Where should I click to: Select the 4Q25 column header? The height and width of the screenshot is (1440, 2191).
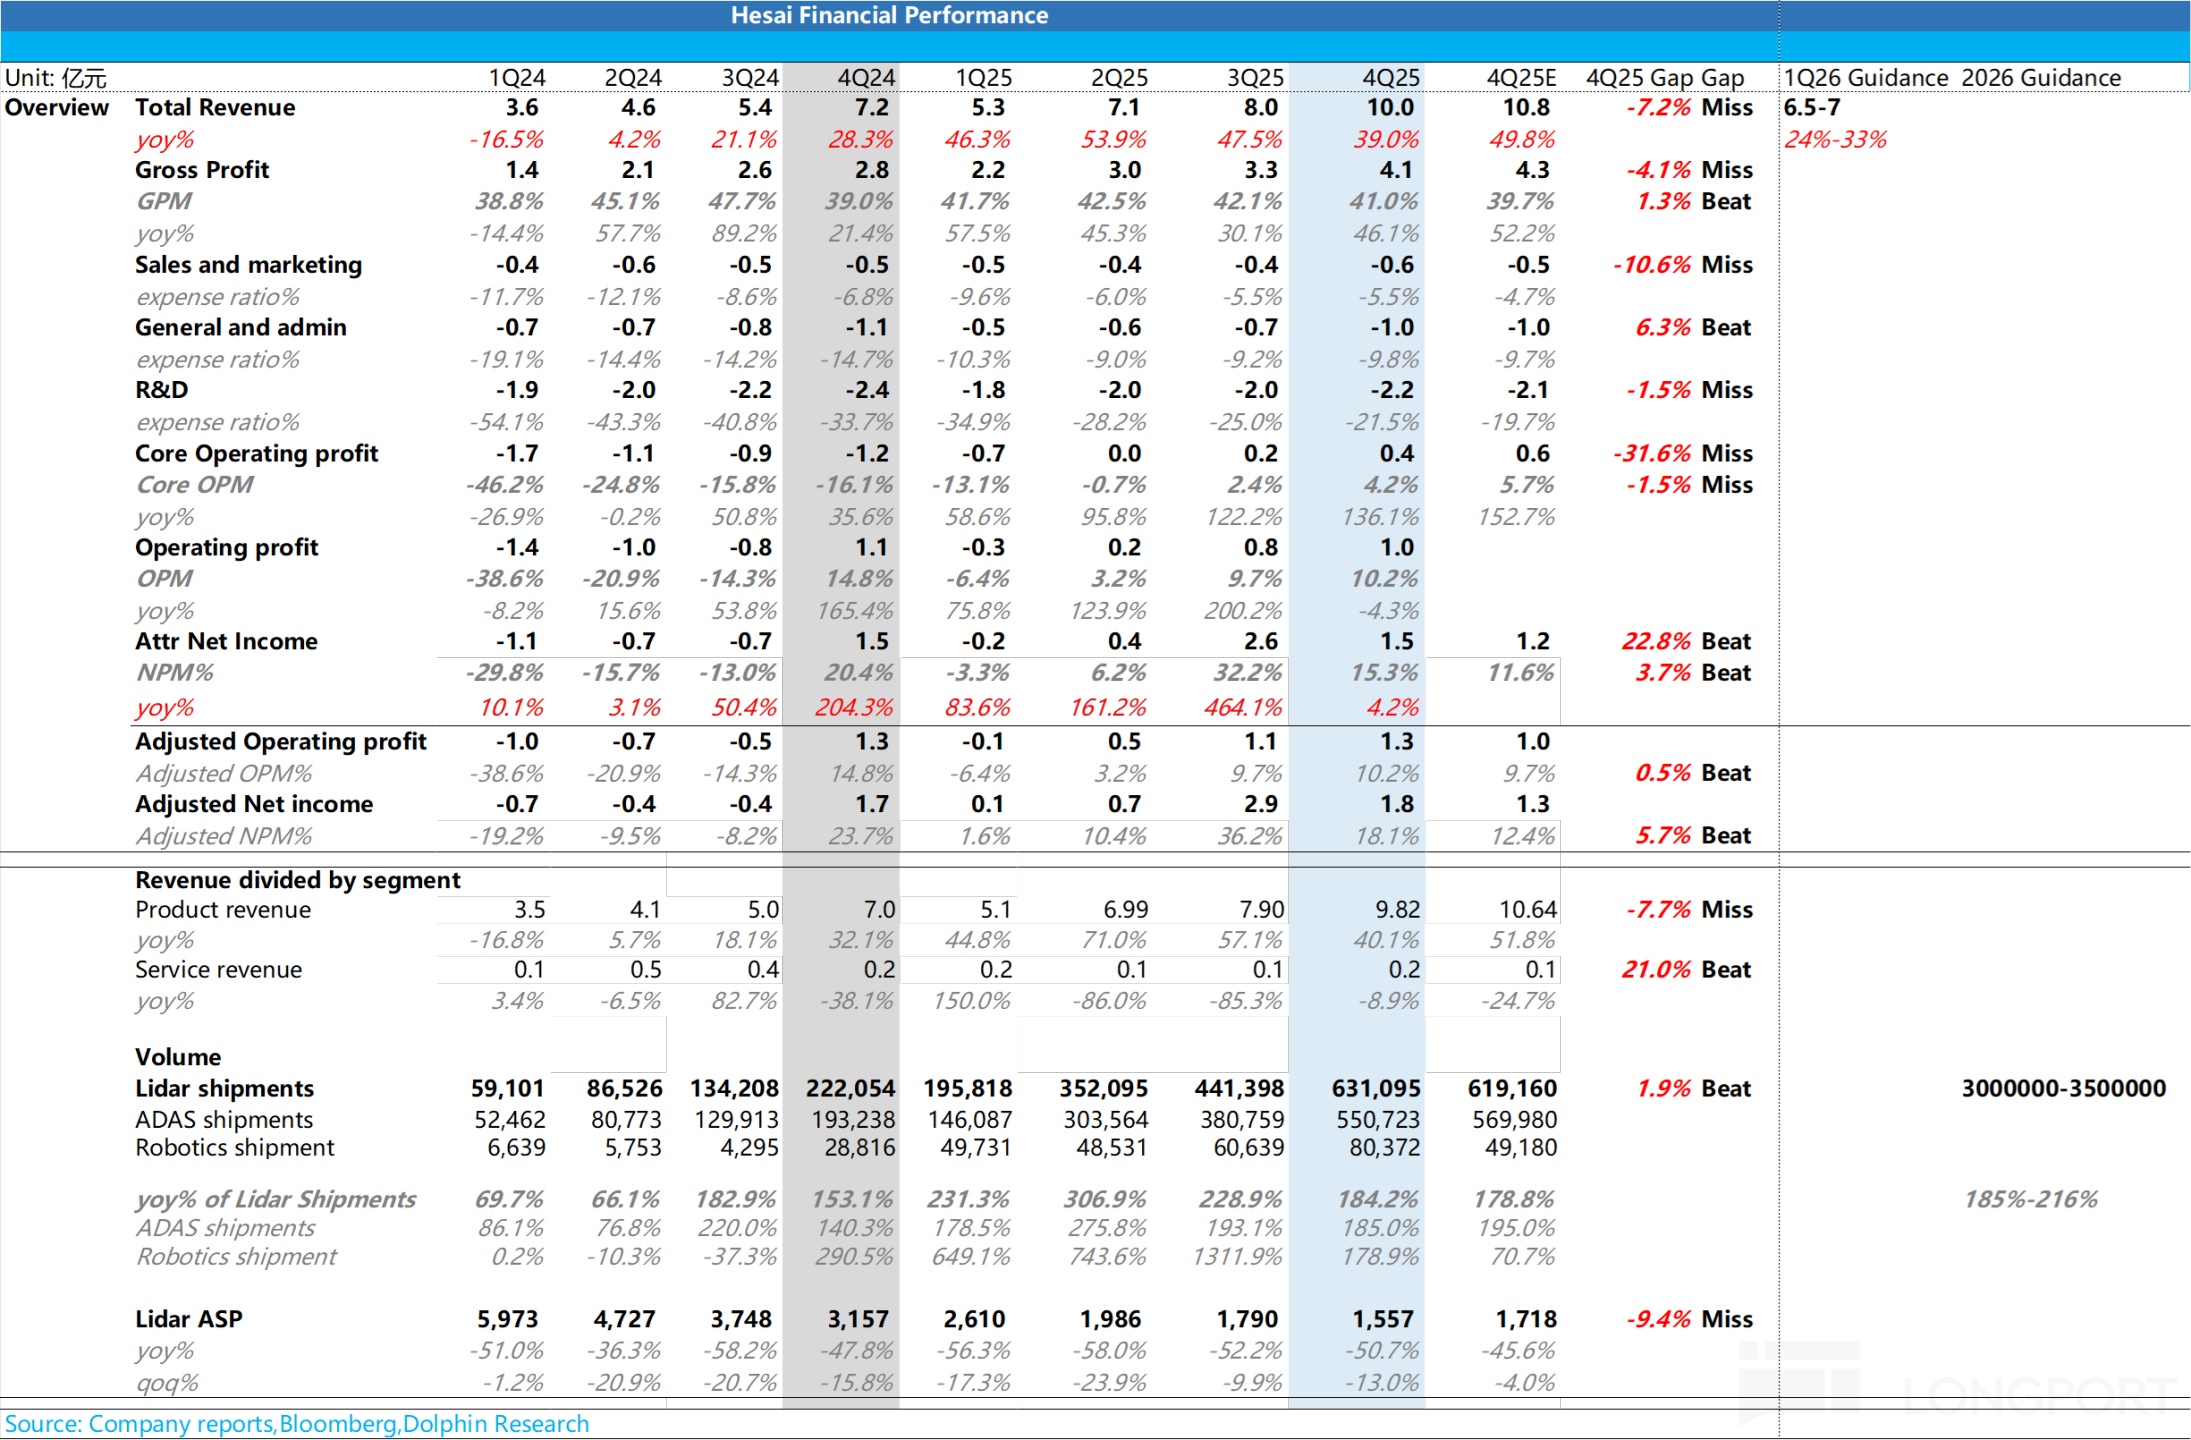1390,78
